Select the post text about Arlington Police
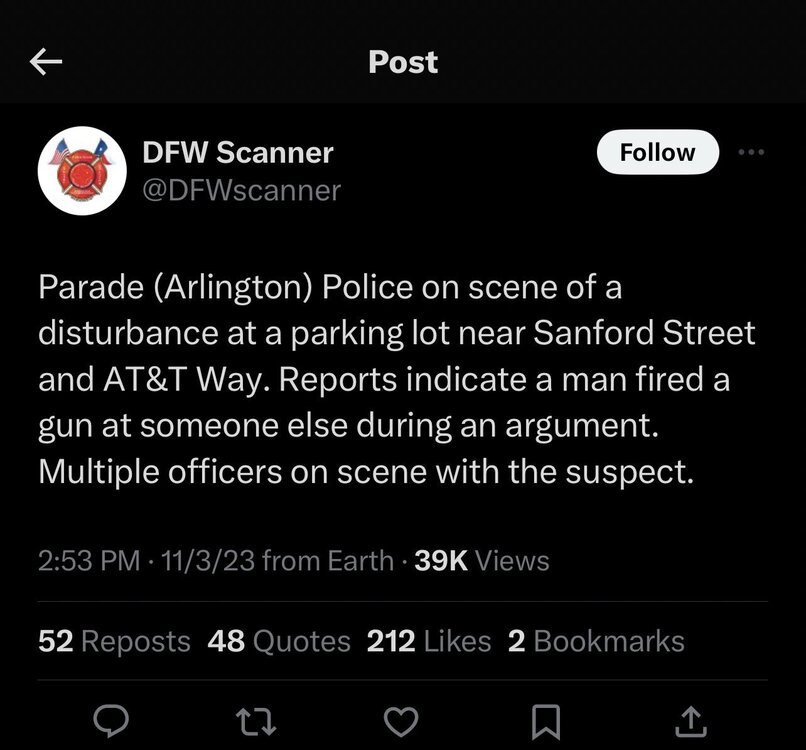Viewport: 806px width, 750px height. 397,379
